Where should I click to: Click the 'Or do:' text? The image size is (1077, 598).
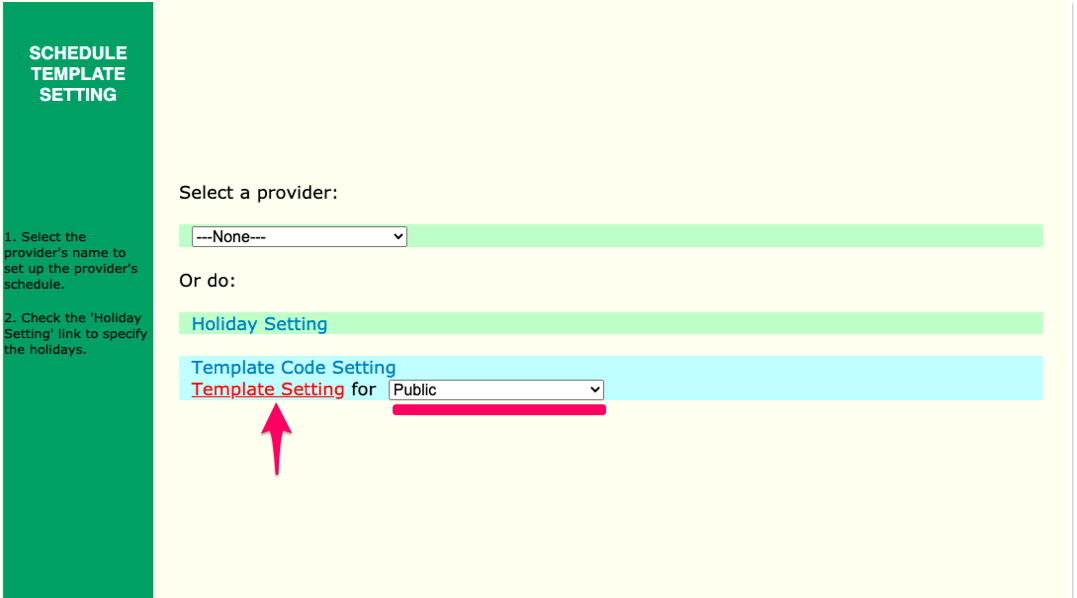point(207,281)
